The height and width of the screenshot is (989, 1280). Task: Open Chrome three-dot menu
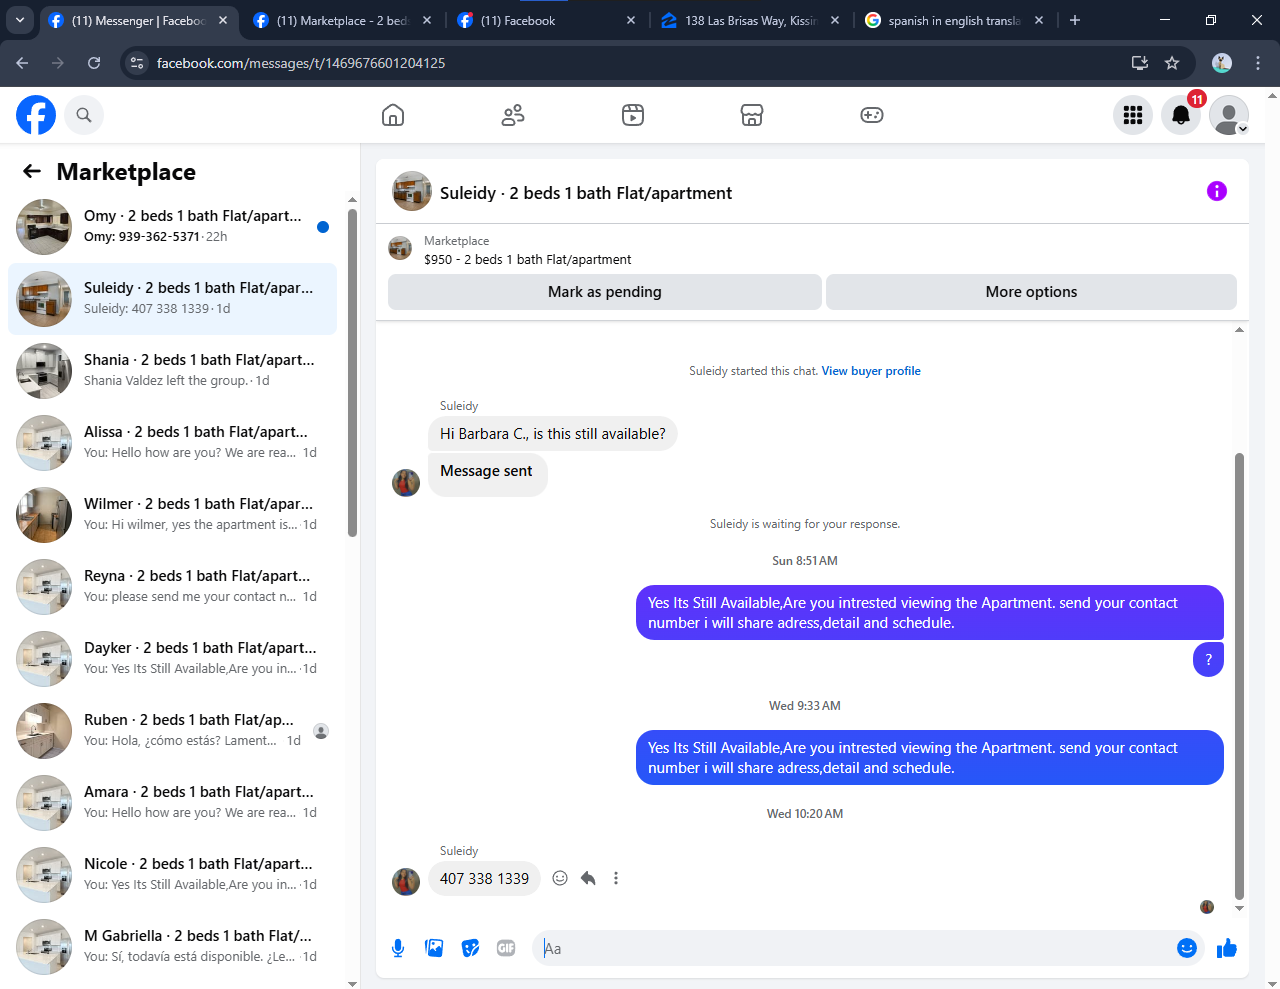[x=1258, y=63]
